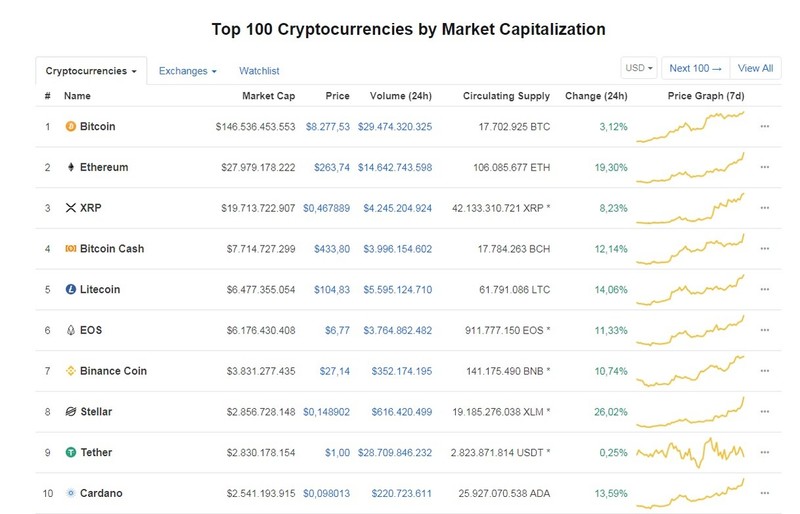Click the orange Bitcoin coin icon
The height and width of the screenshot is (514, 800).
[70, 126]
